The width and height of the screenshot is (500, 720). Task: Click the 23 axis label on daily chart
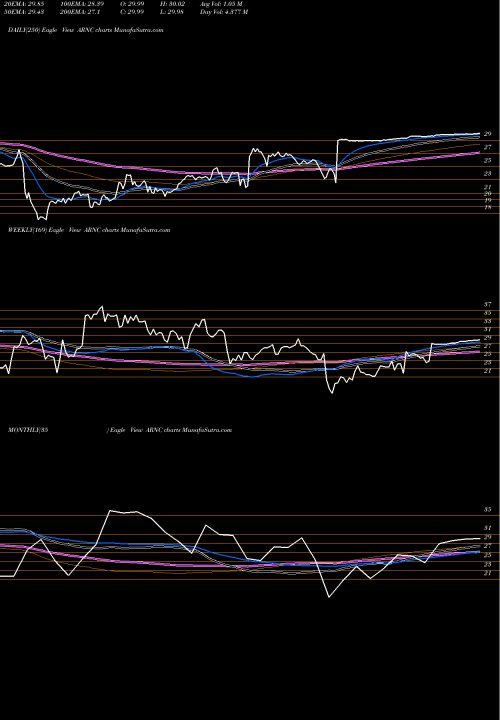488,173
